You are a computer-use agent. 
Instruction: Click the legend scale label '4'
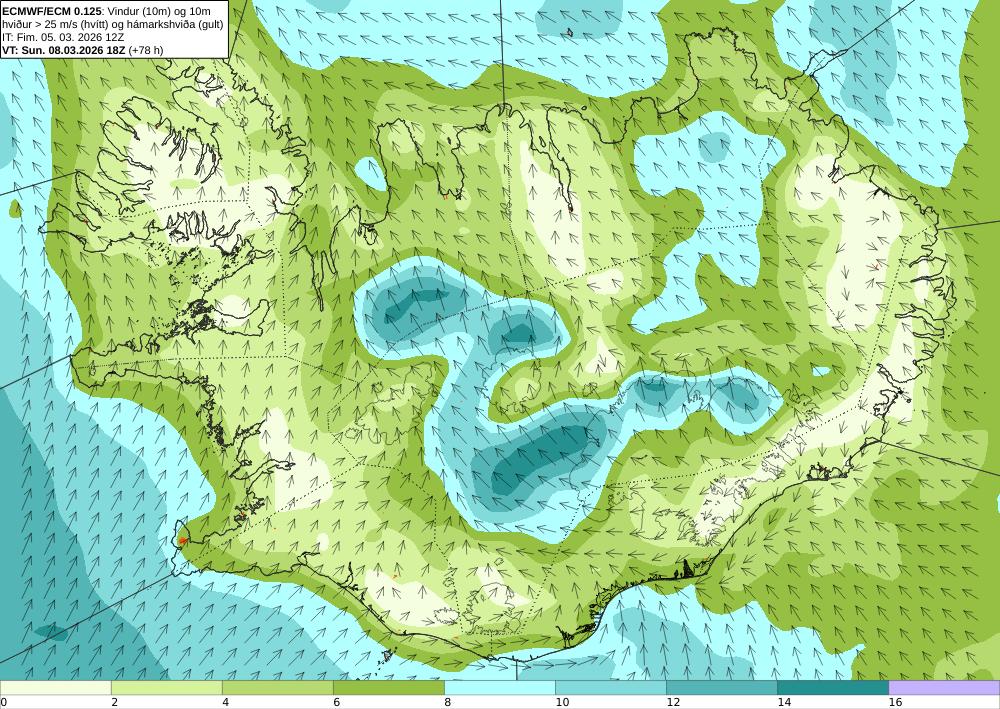(225, 703)
